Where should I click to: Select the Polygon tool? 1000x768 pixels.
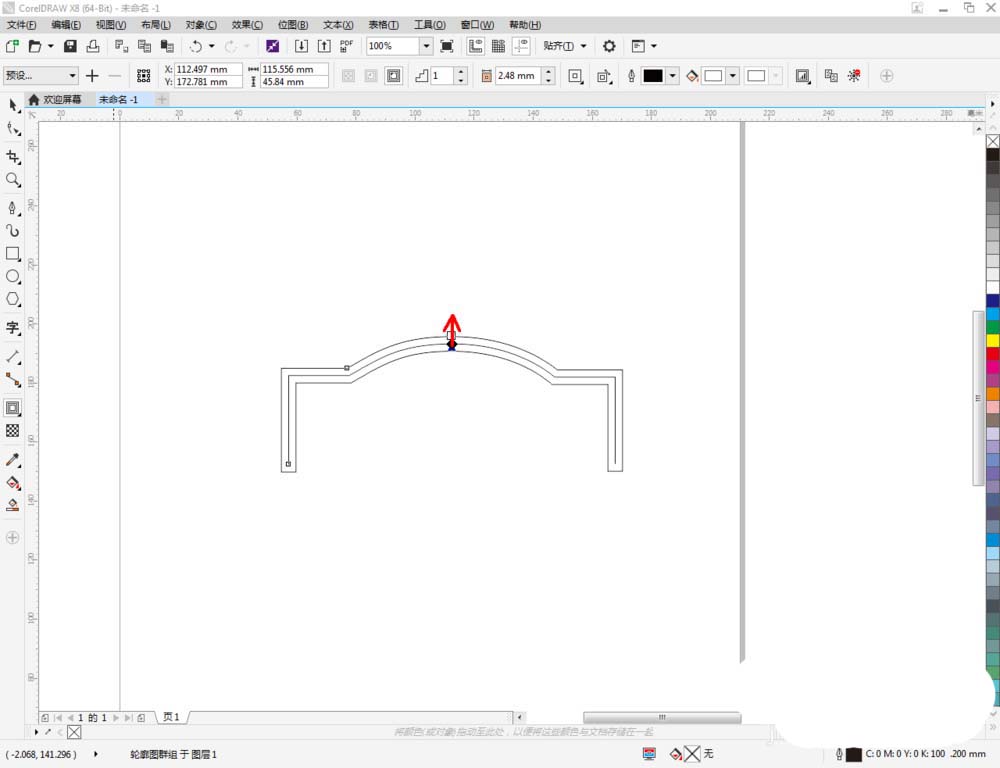(x=13, y=300)
